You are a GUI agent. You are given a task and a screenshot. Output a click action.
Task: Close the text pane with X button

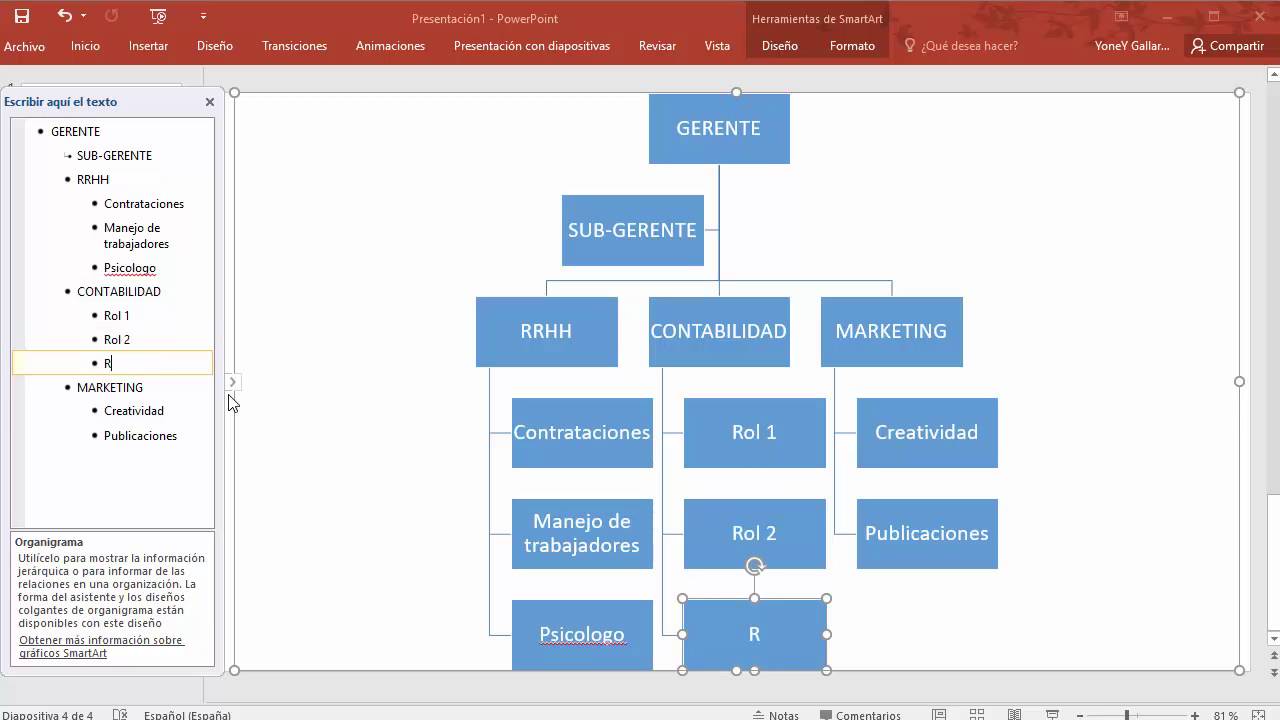[x=210, y=102]
